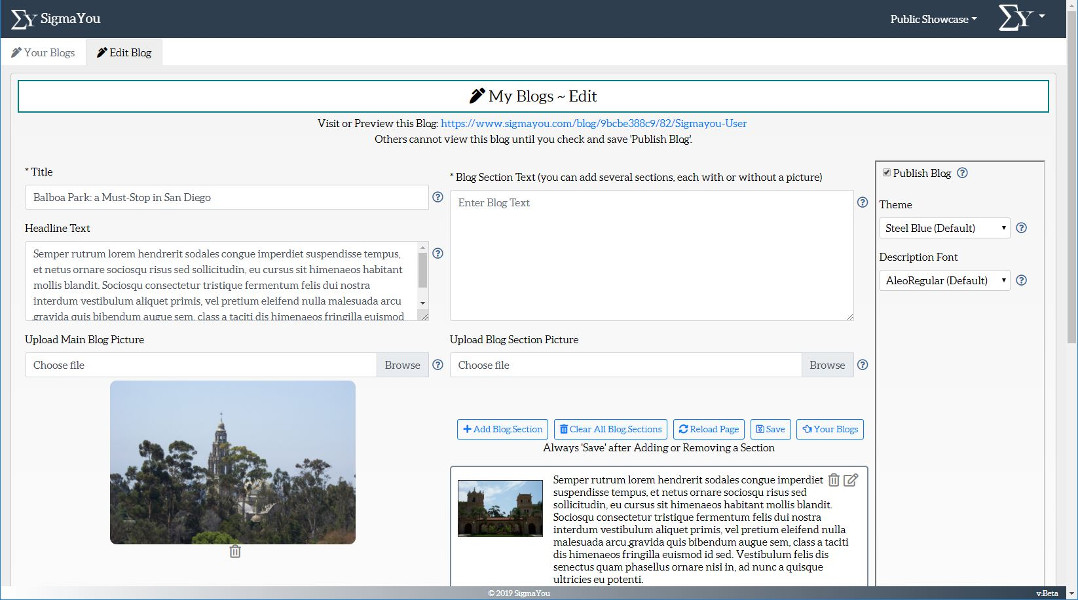The width and height of the screenshot is (1078, 600).
Task: Show help for Upload Blog Section Picture
Action: coord(863,365)
